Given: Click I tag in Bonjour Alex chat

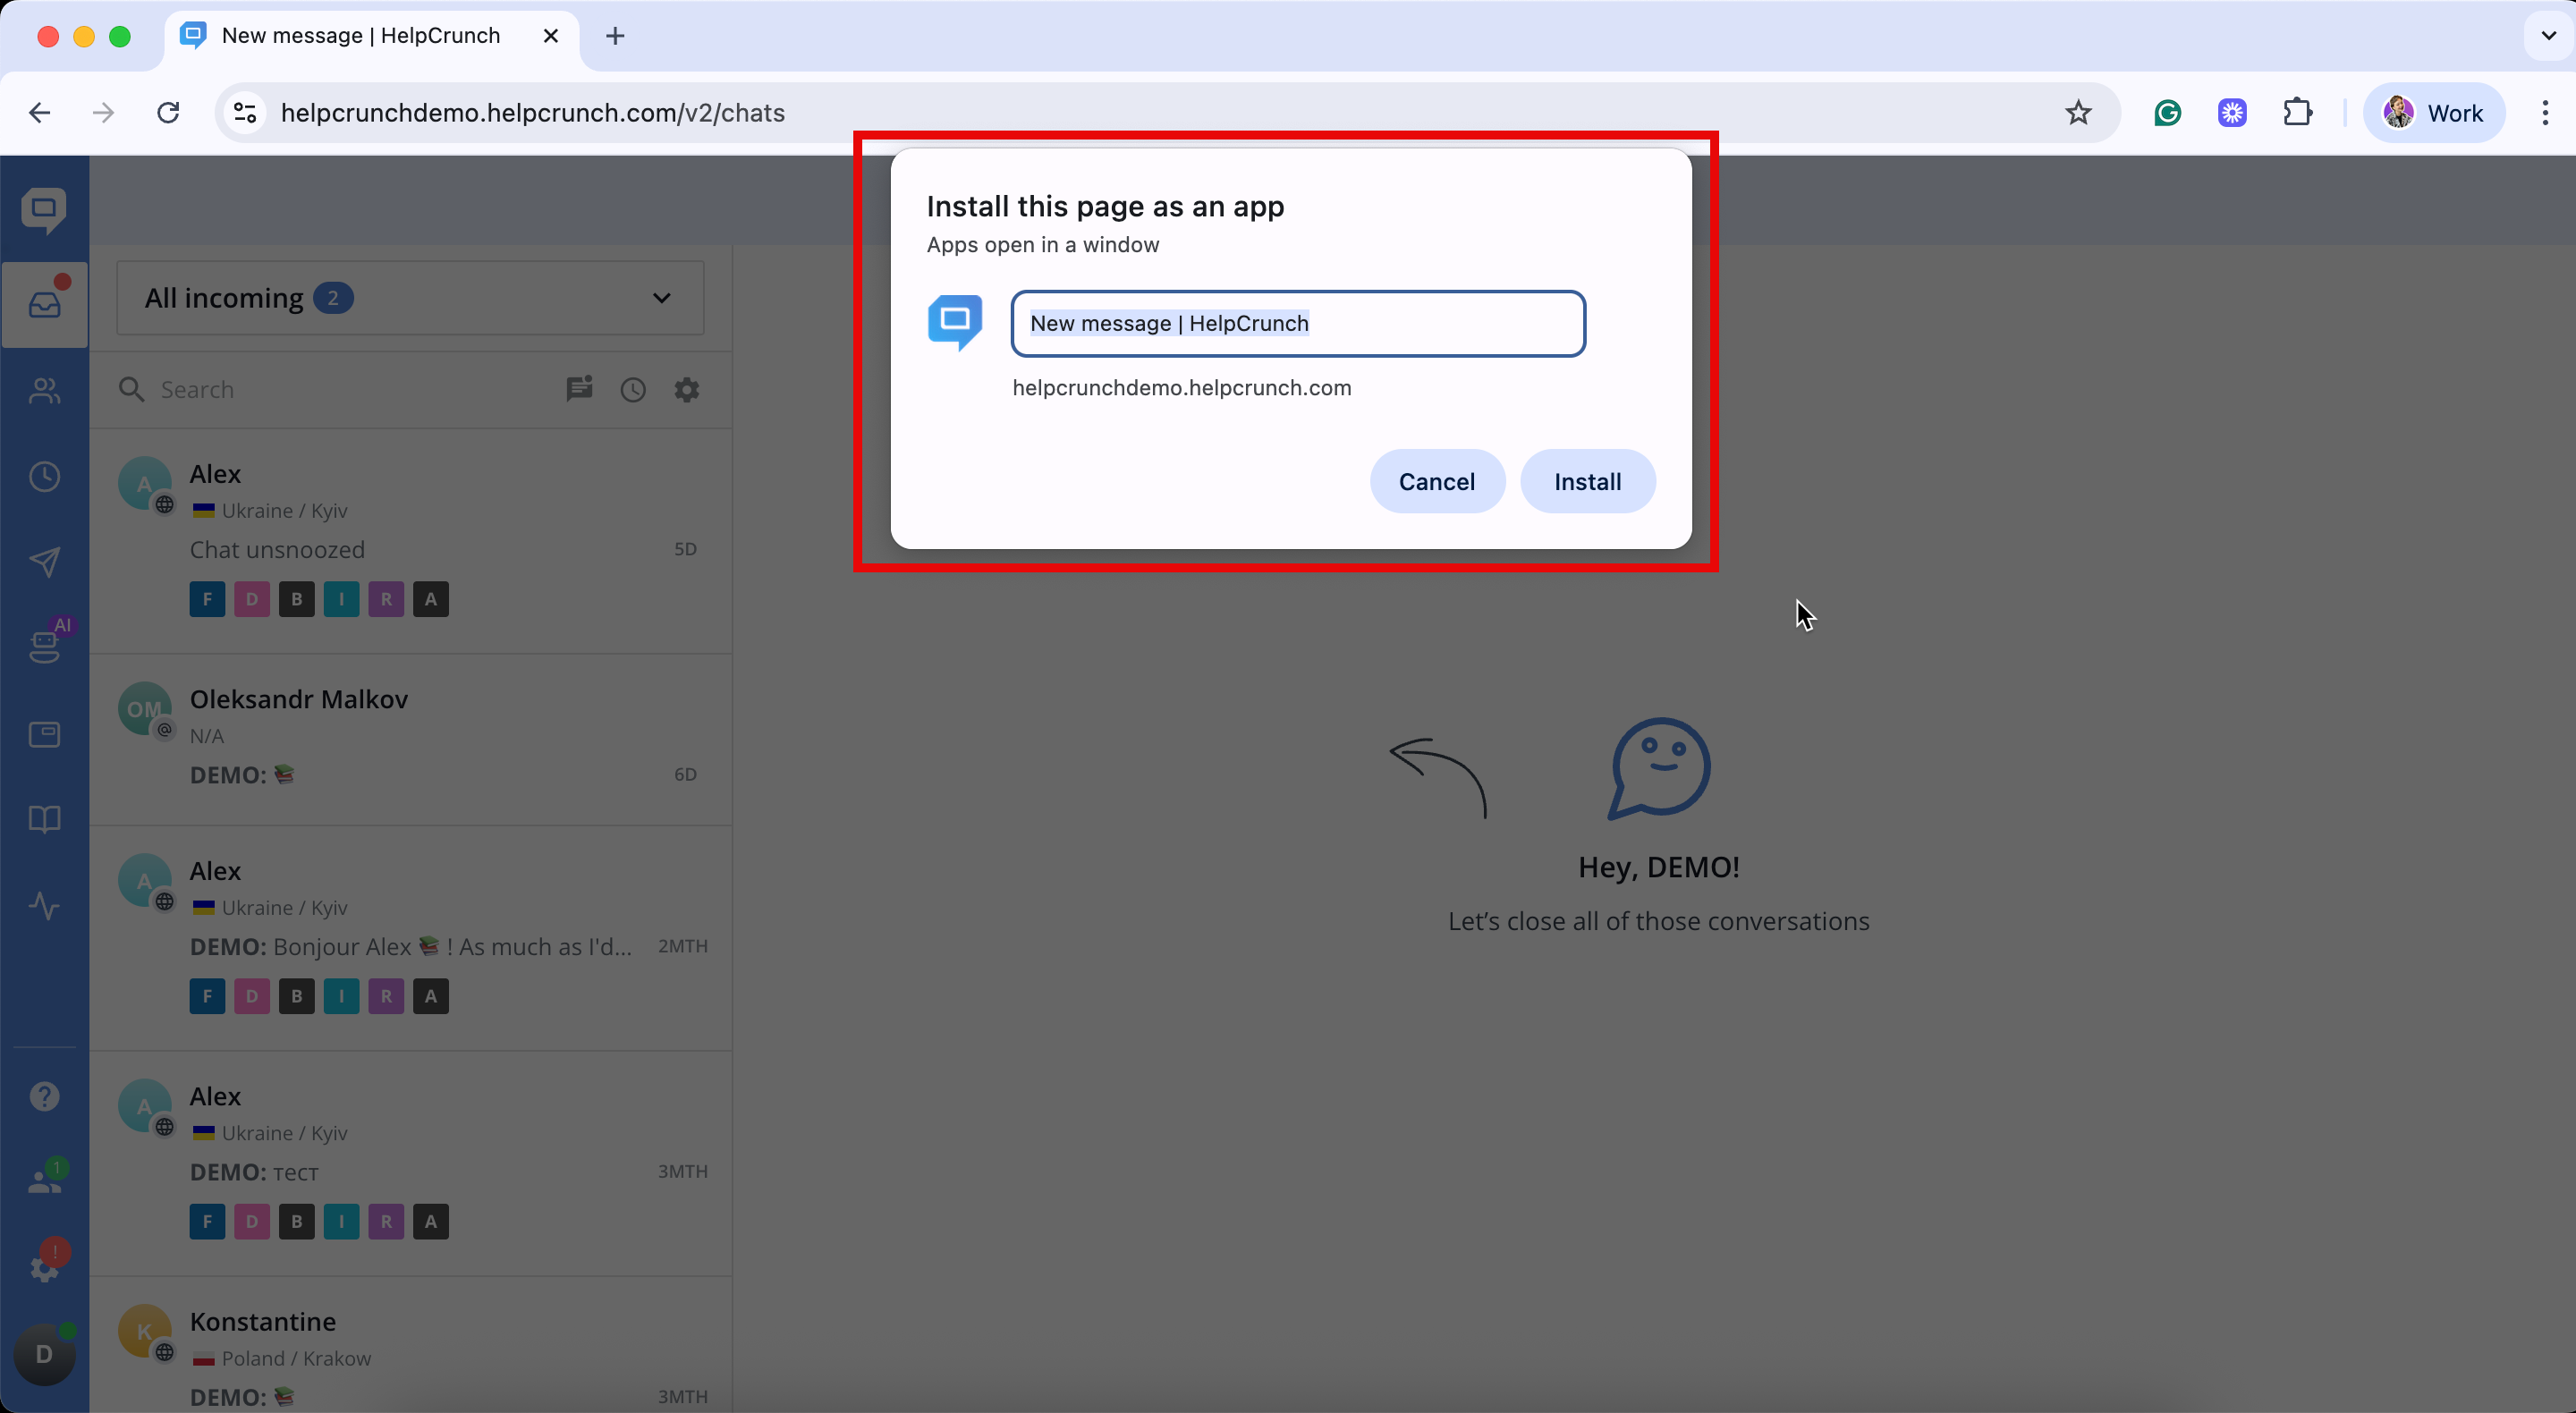Looking at the screenshot, I should coord(341,996).
